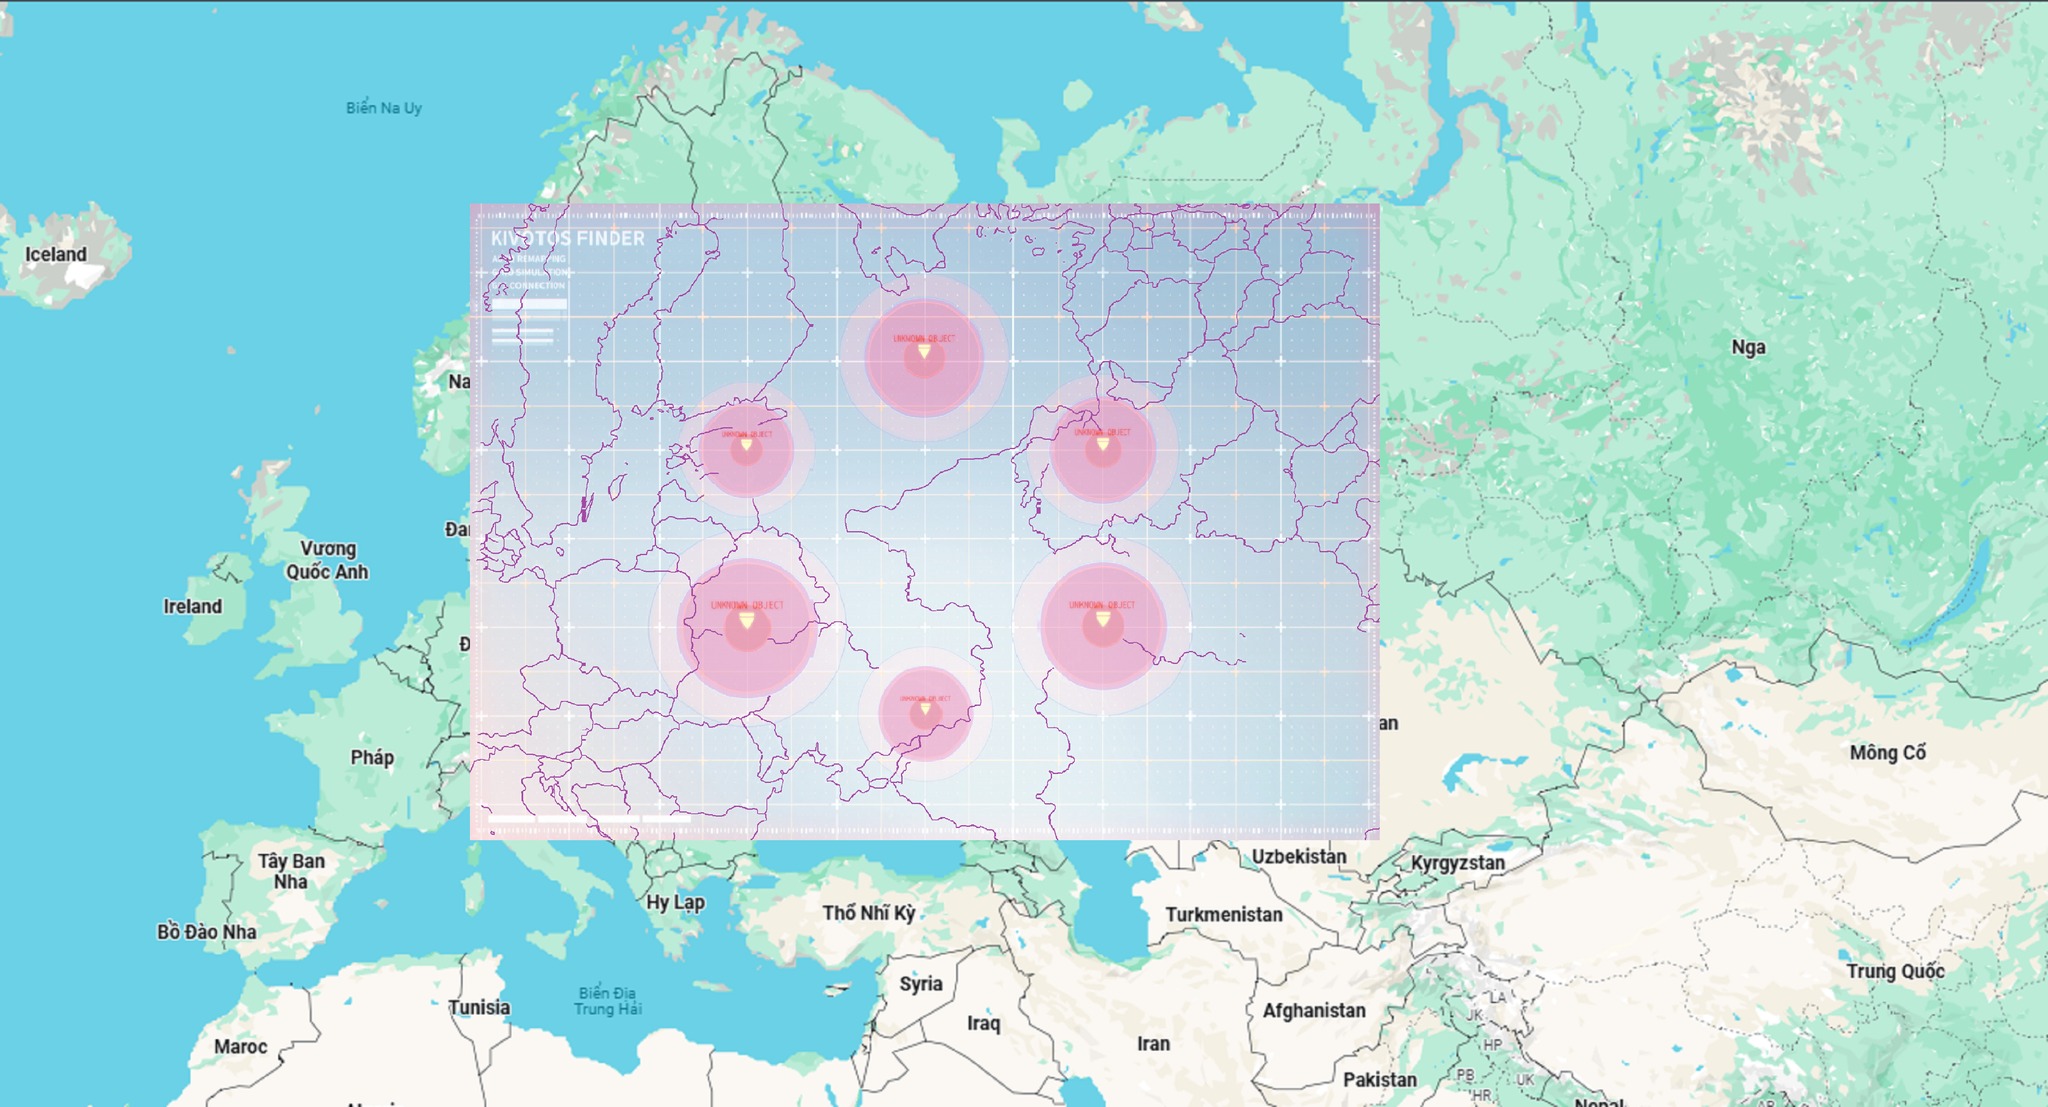
Task: Click the upper-right Unknown Object marker near Volga
Action: coord(1103,444)
